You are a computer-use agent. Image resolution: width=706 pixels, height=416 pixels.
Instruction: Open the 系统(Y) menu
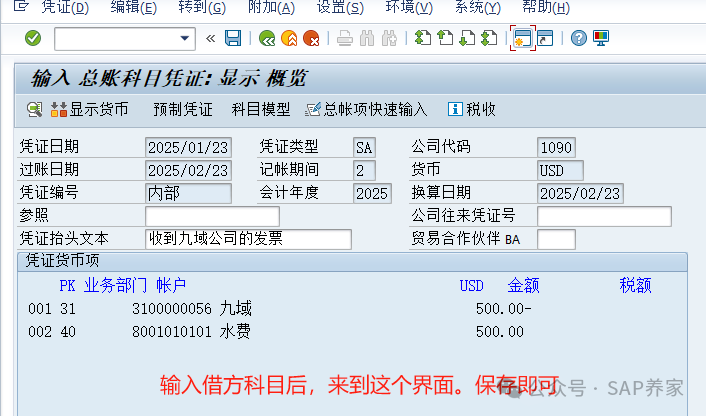point(478,7)
